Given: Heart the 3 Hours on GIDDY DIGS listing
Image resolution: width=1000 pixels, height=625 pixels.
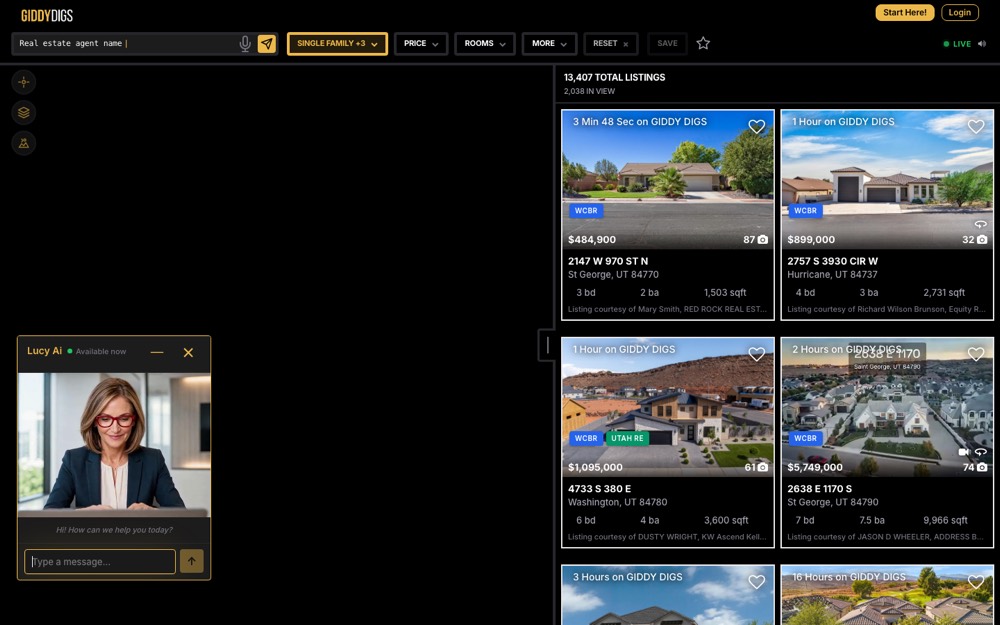Looking at the screenshot, I should pyautogui.click(x=756, y=582).
